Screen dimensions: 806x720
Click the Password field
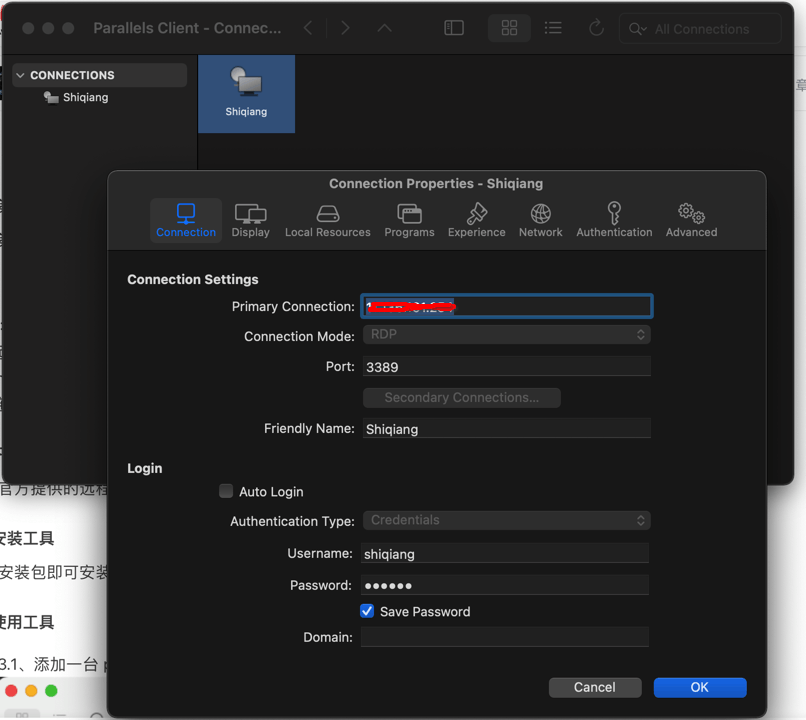tap(505, 585)
